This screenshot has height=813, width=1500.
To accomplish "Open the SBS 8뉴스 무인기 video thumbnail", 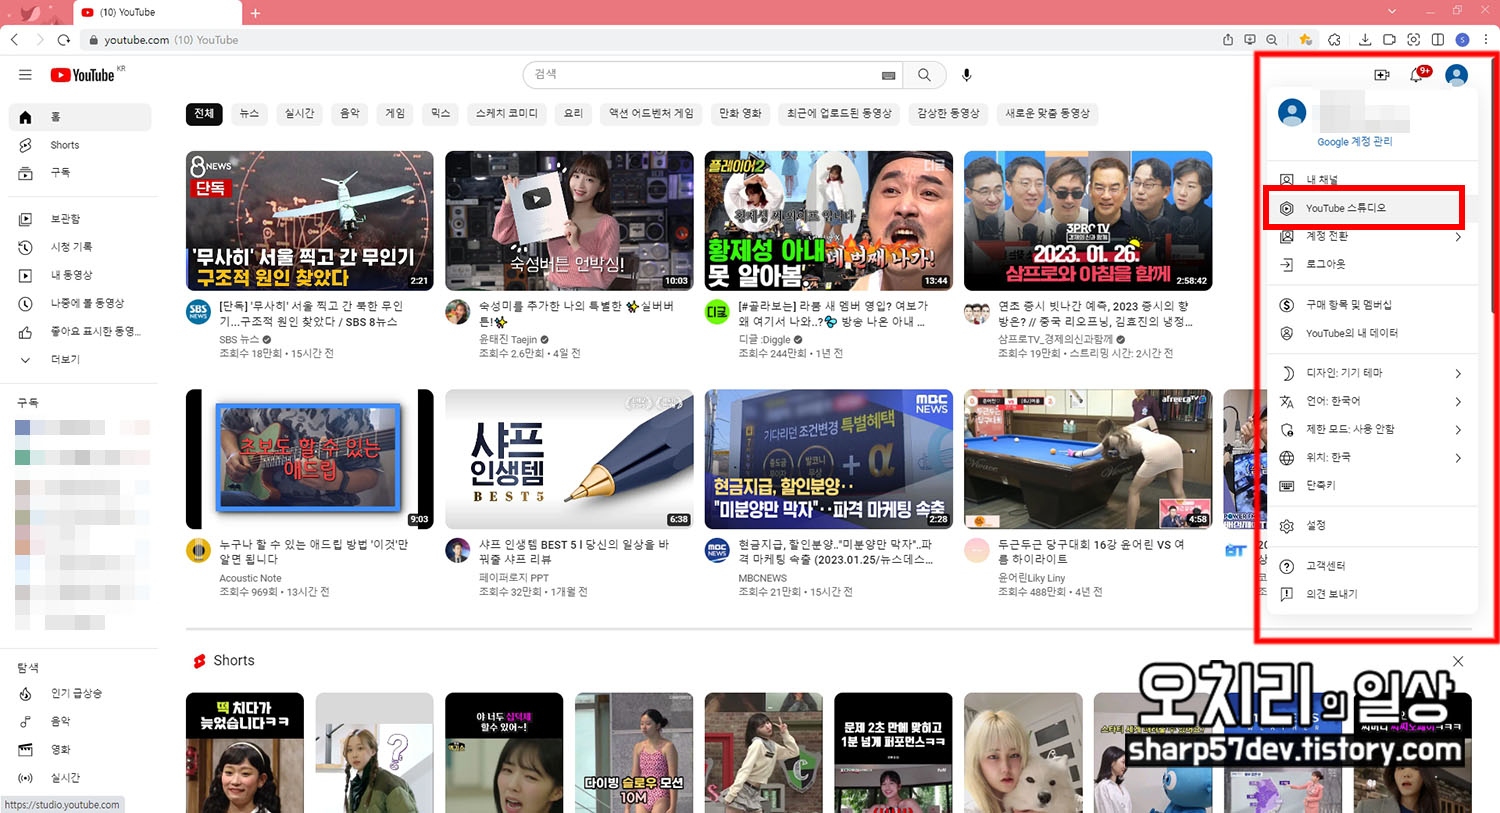I will click(x=310, y=221).
